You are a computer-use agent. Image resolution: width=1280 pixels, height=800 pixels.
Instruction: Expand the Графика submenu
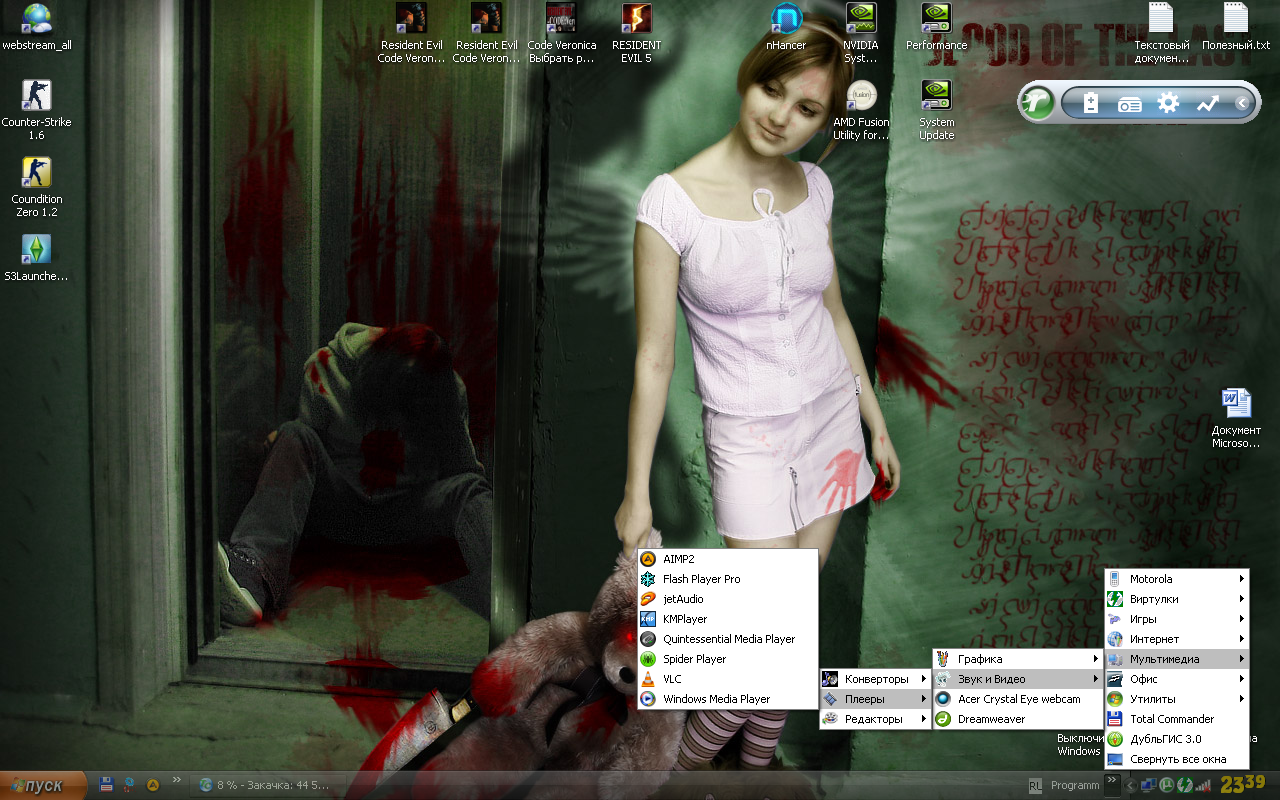click(1018, 659)
